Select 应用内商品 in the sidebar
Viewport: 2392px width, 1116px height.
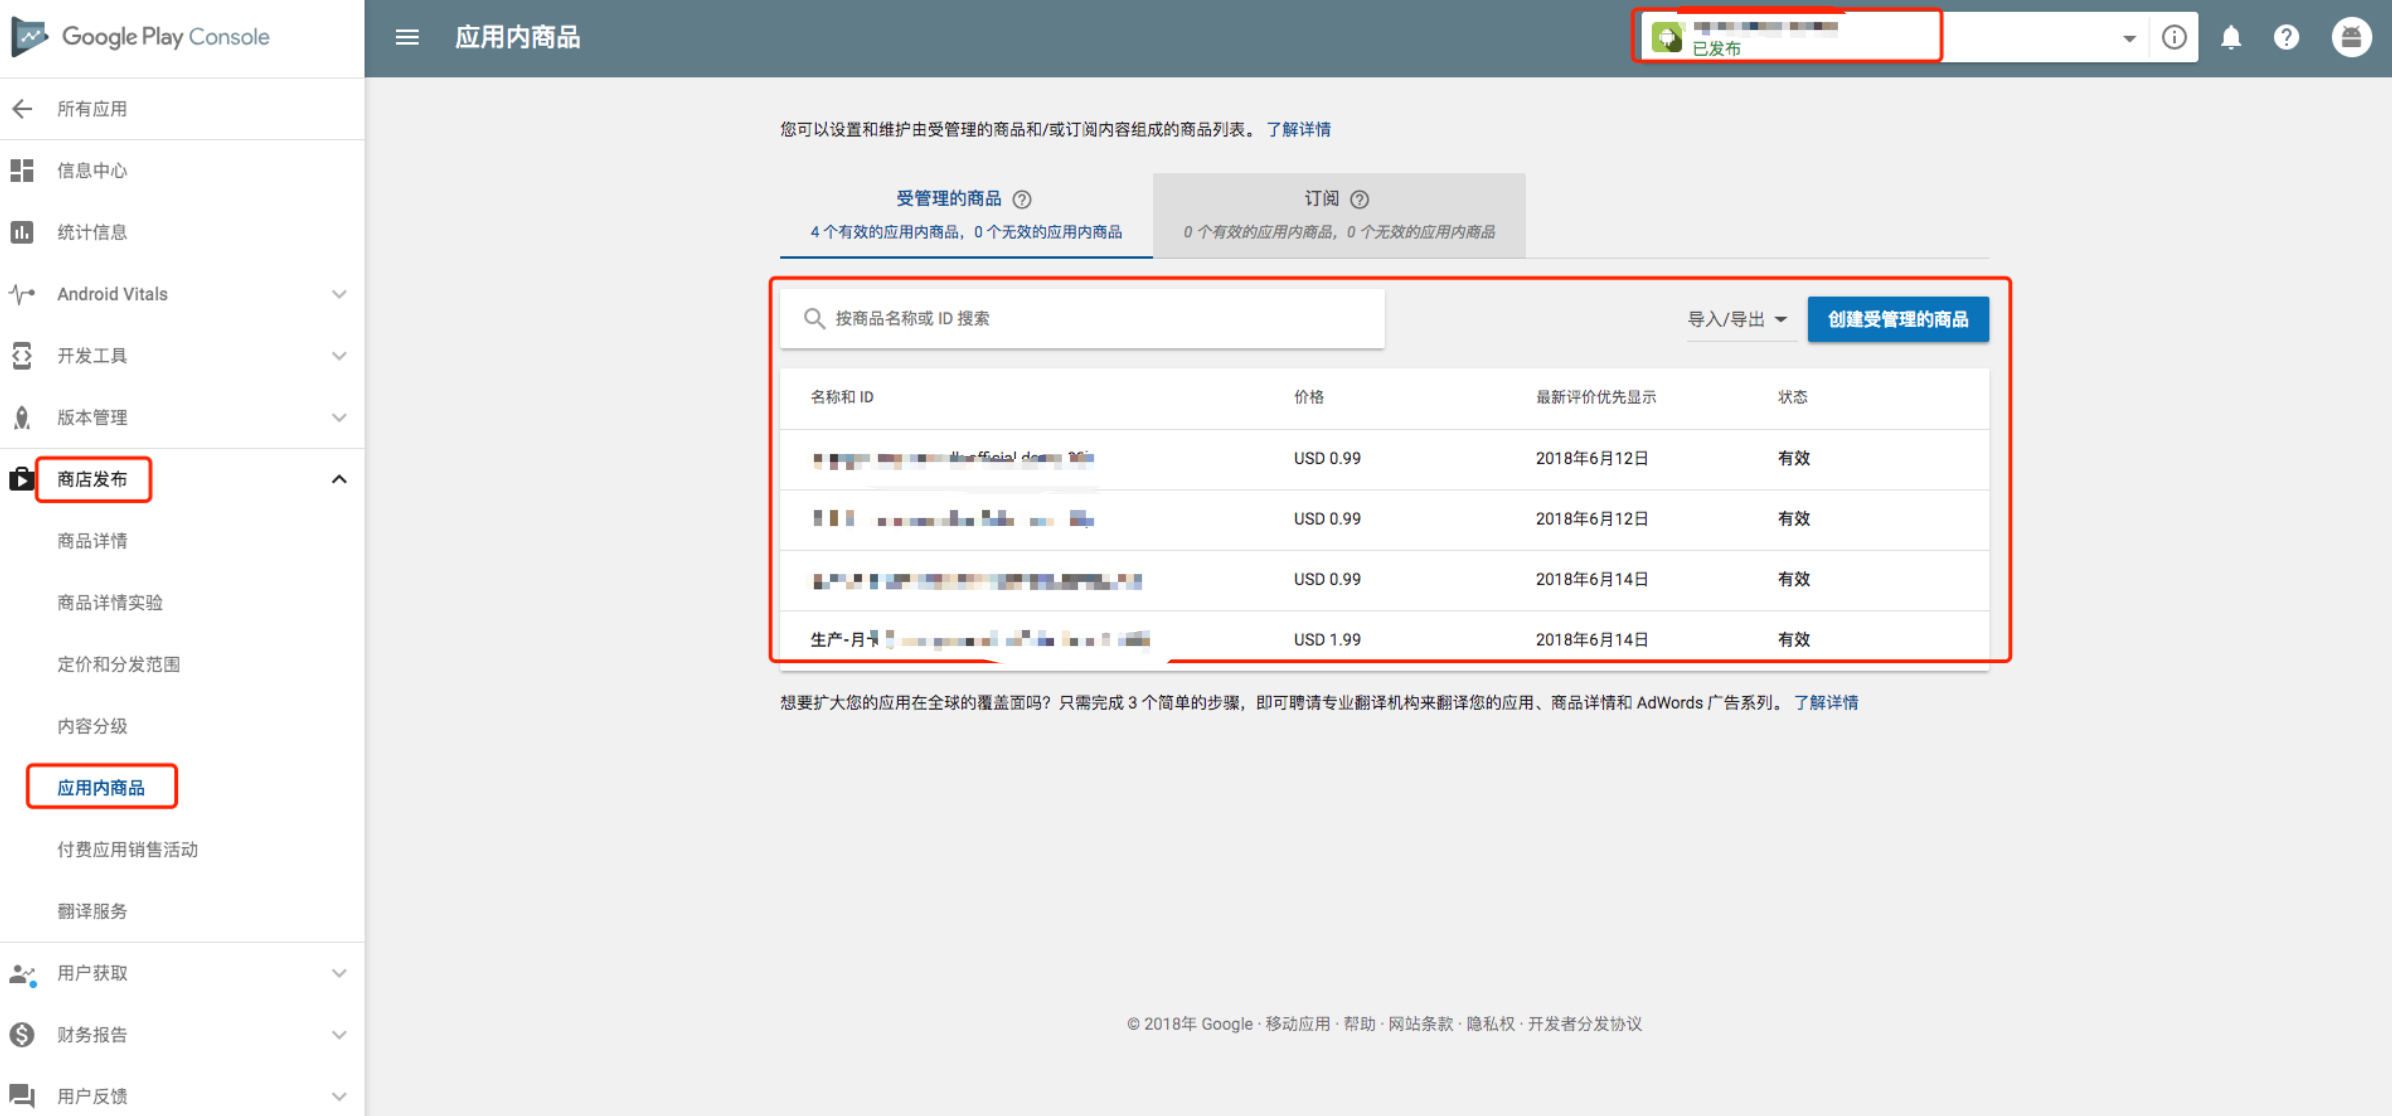pos(101,787)
